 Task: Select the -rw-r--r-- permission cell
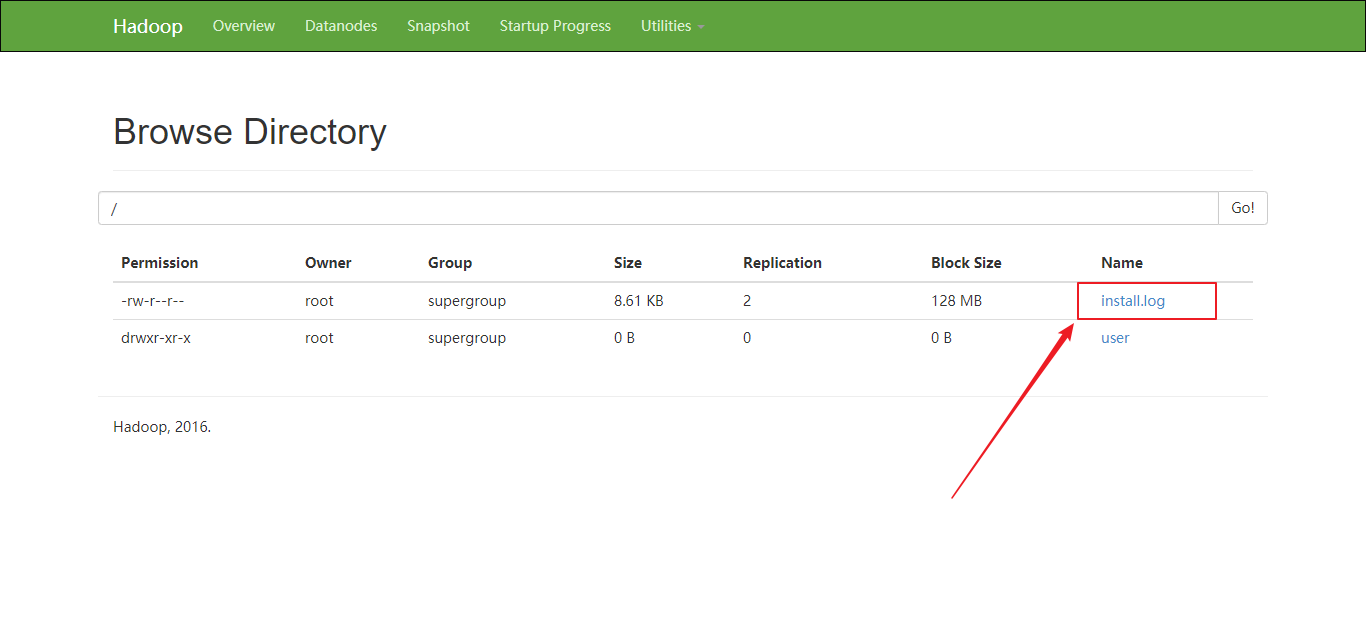pyautogui.click(x=153, y=300)
